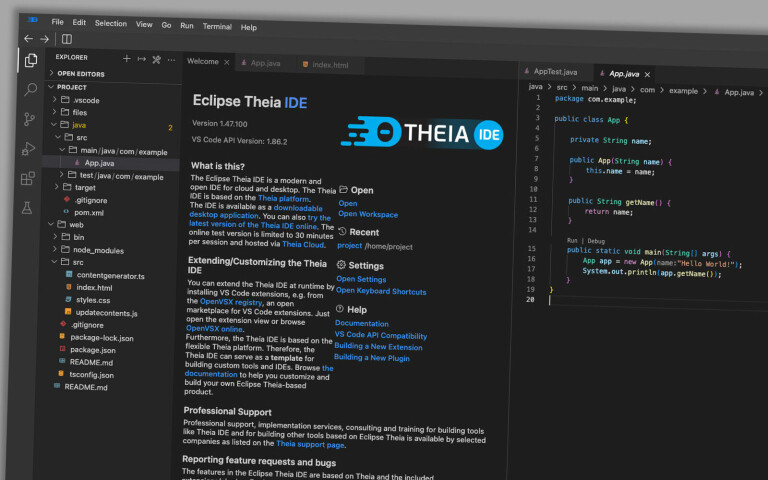
Task: Select updatecontents.js in the file tree
Action: pos(106,312)
